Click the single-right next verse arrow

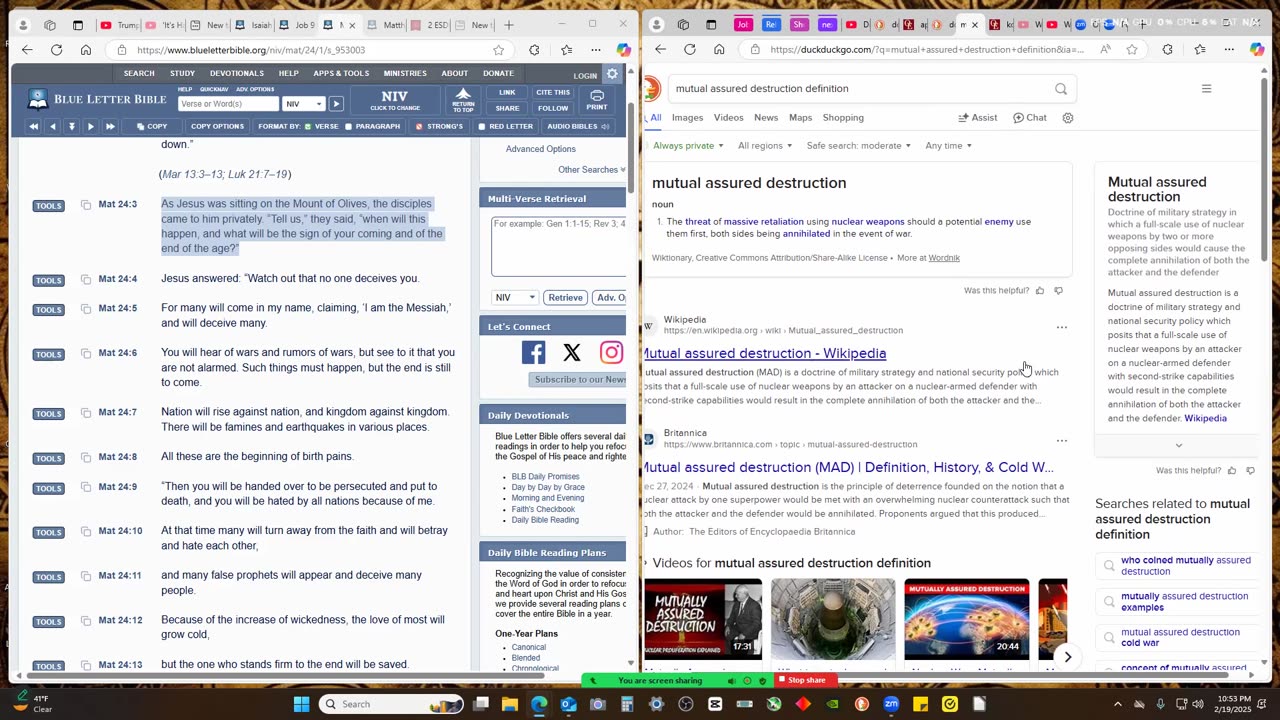90,126
